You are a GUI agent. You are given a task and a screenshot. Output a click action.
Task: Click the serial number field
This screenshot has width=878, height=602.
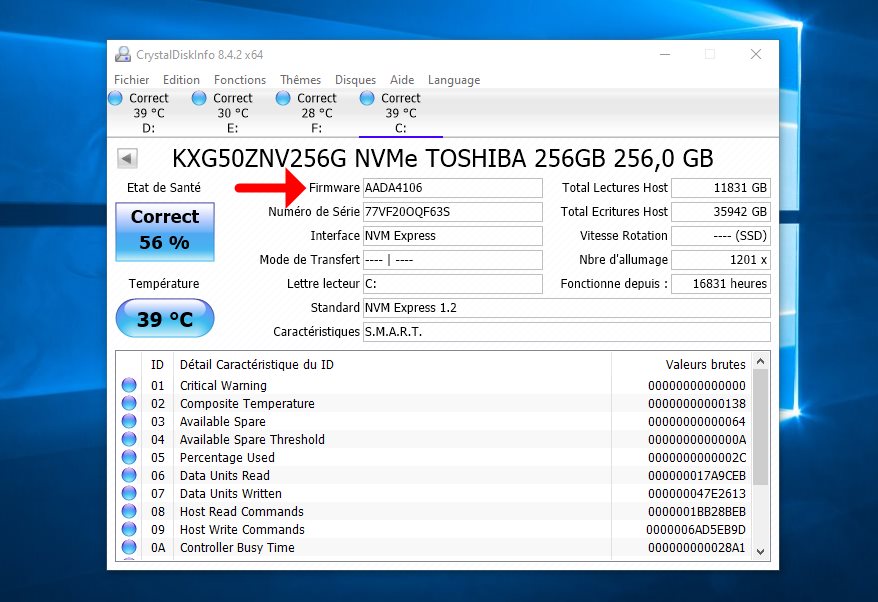coord(452,212)
